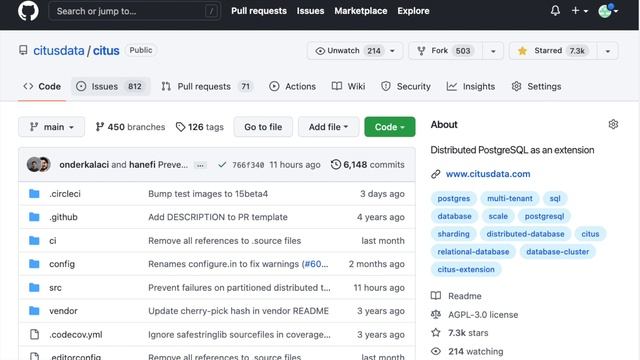Screen dimensions: 640x360
Task: Expand the star lists dropdown arrow
Action: tap(608, 51)
